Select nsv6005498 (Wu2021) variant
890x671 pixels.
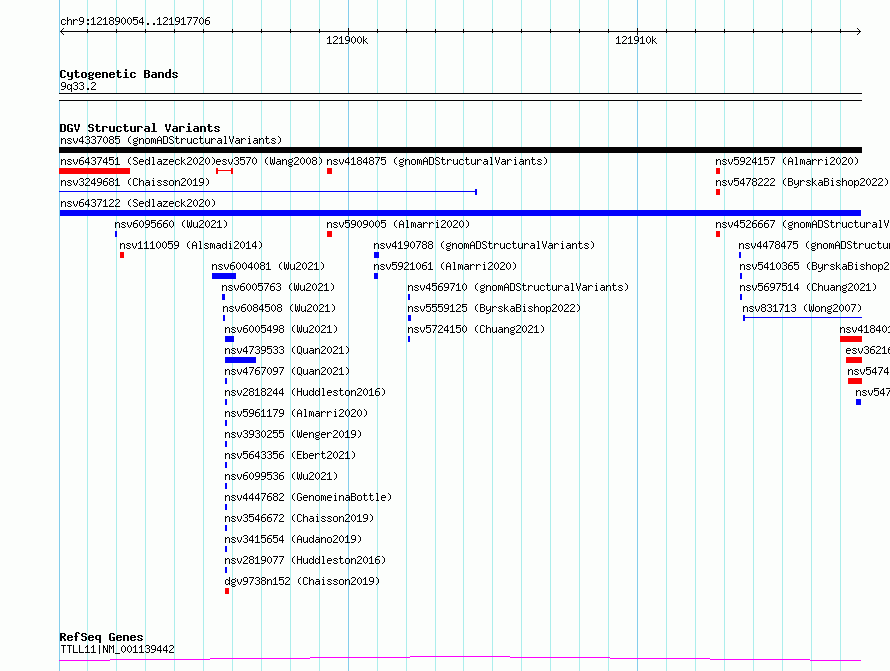pos(281,329)
